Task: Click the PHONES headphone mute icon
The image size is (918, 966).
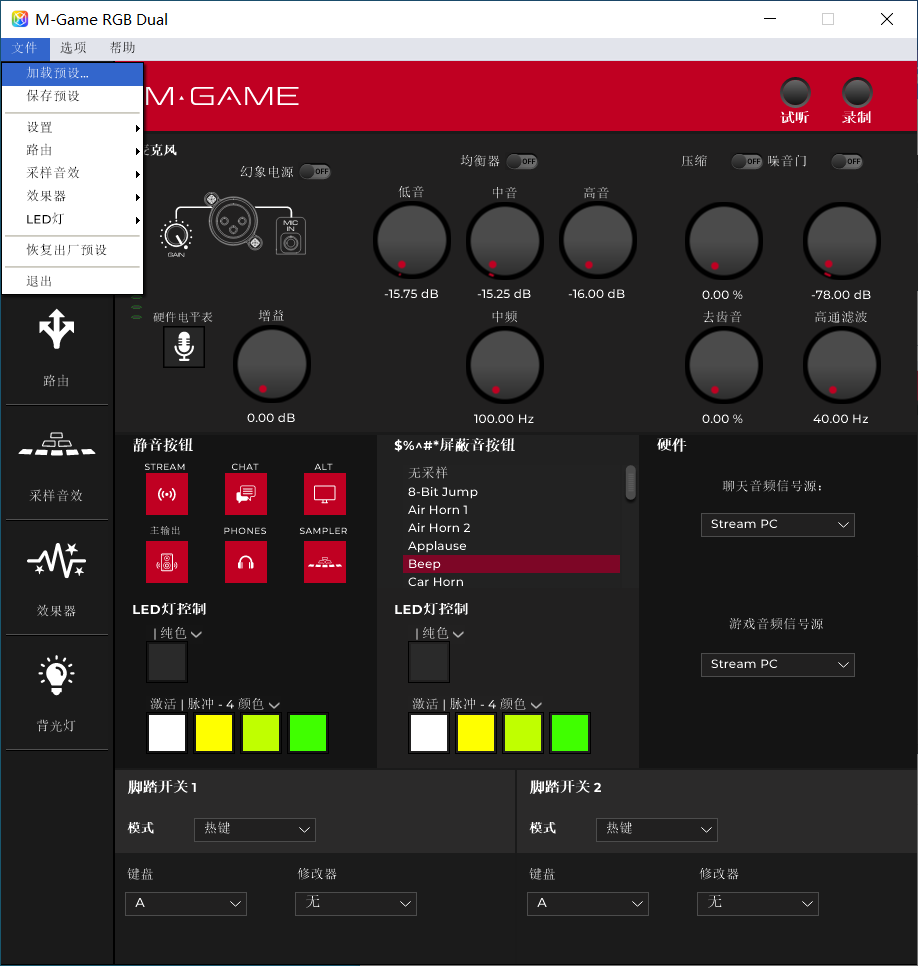Action: coord(246,562)
